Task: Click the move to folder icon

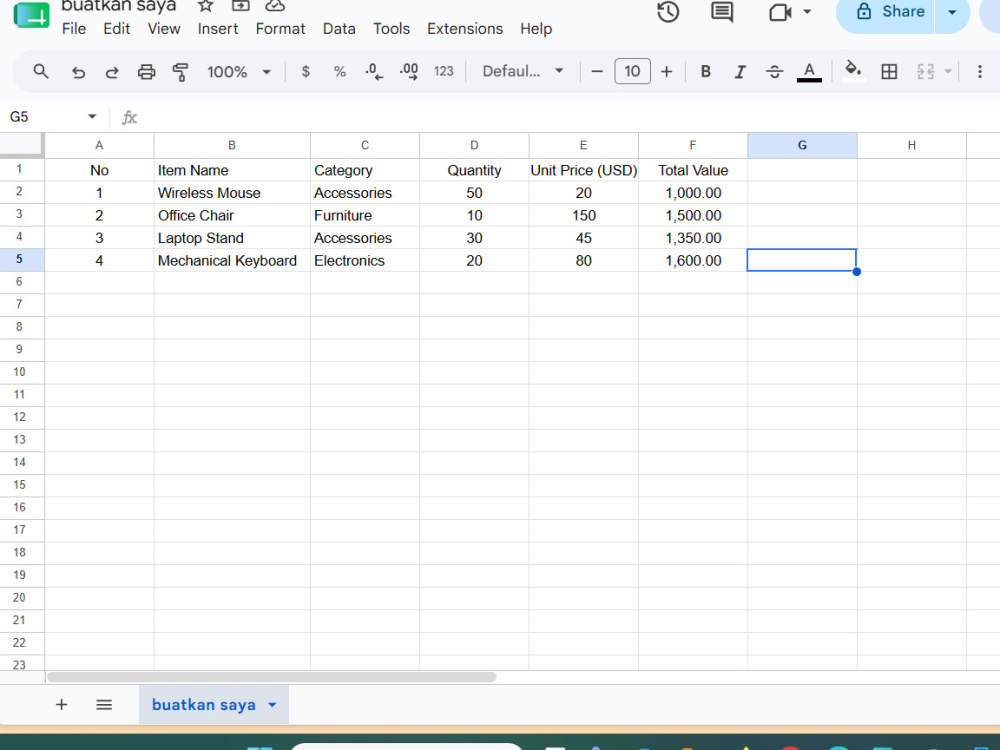Action: point(240,6)
